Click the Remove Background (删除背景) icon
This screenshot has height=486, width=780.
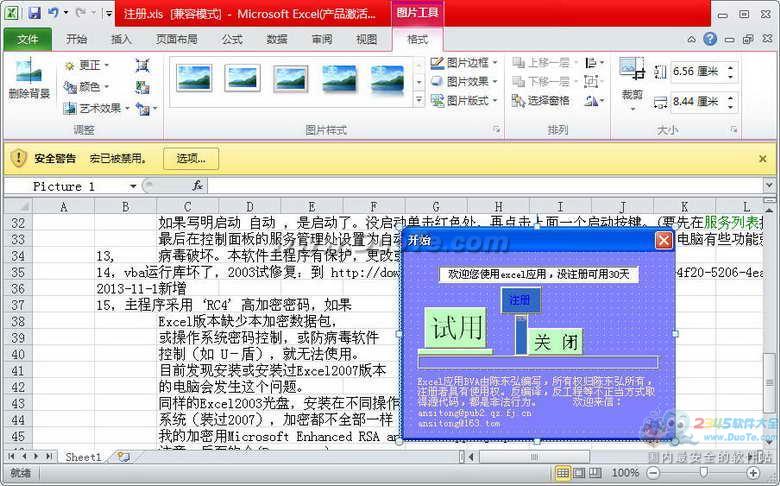[29, 79]
